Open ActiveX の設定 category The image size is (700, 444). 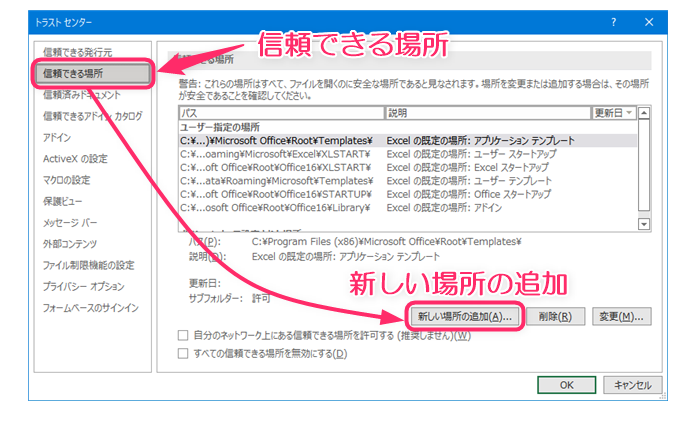[x=75, y=158]
